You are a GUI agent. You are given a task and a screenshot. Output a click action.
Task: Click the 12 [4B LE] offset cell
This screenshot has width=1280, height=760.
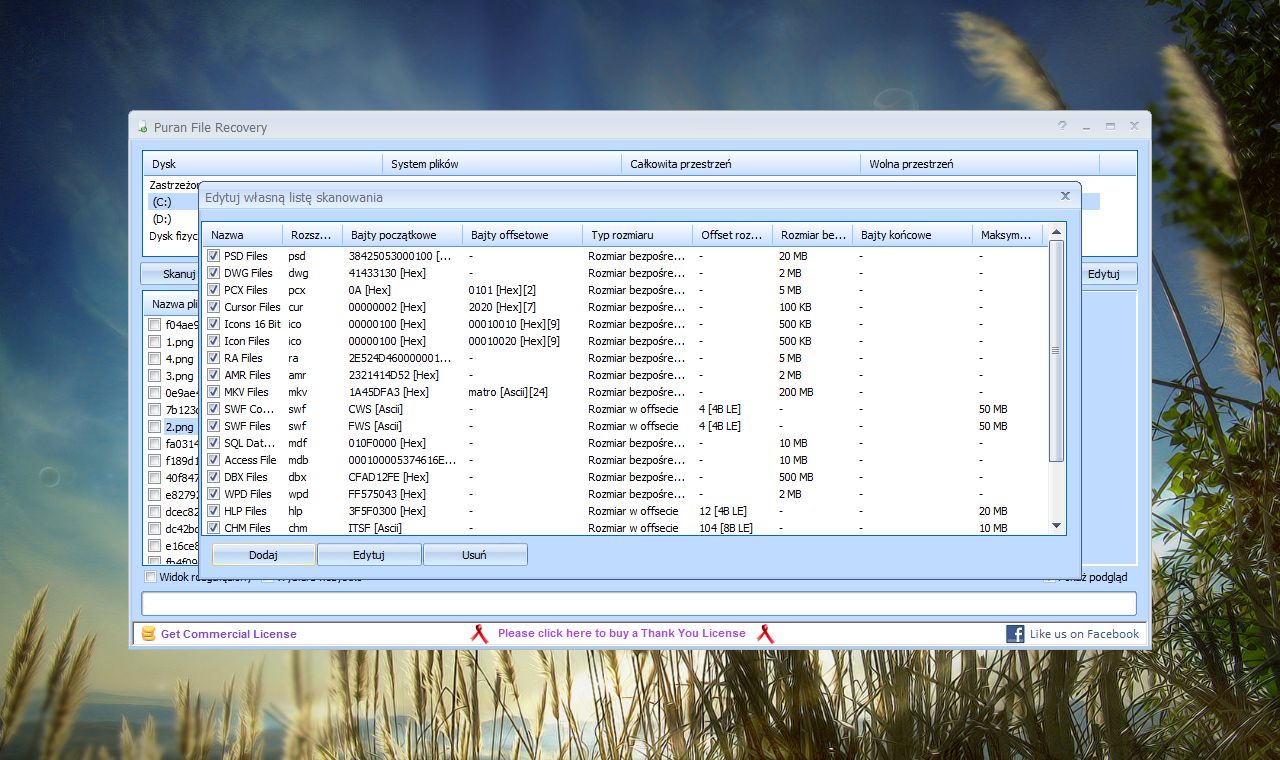(723, 511)
